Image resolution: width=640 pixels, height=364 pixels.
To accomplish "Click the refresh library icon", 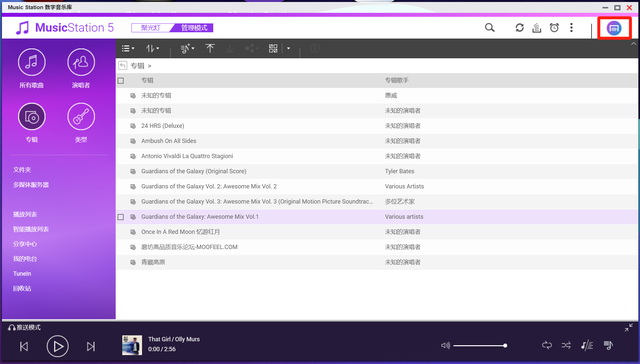I will pos(519,28).
